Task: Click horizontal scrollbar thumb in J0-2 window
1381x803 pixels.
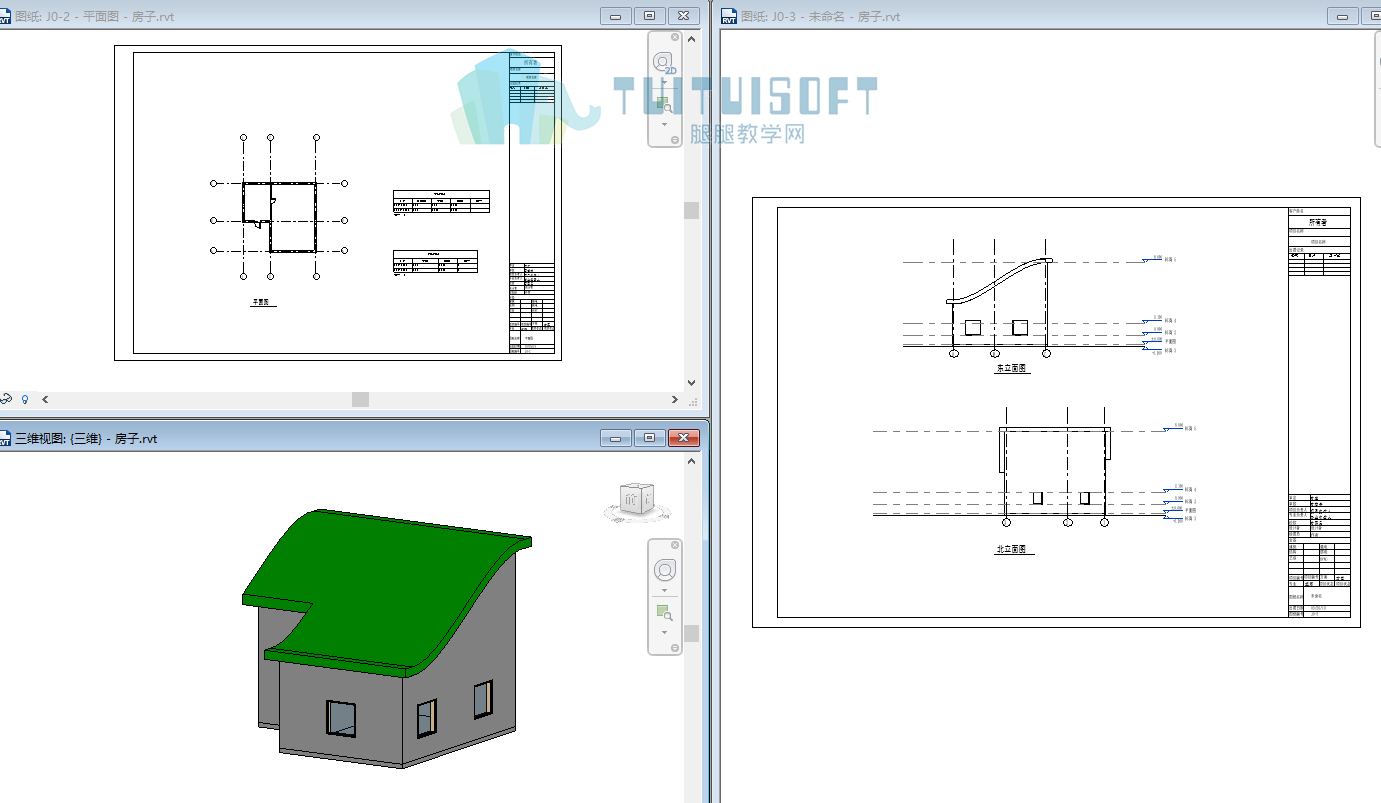Action: pyautogui.click(x=361, y=399)
